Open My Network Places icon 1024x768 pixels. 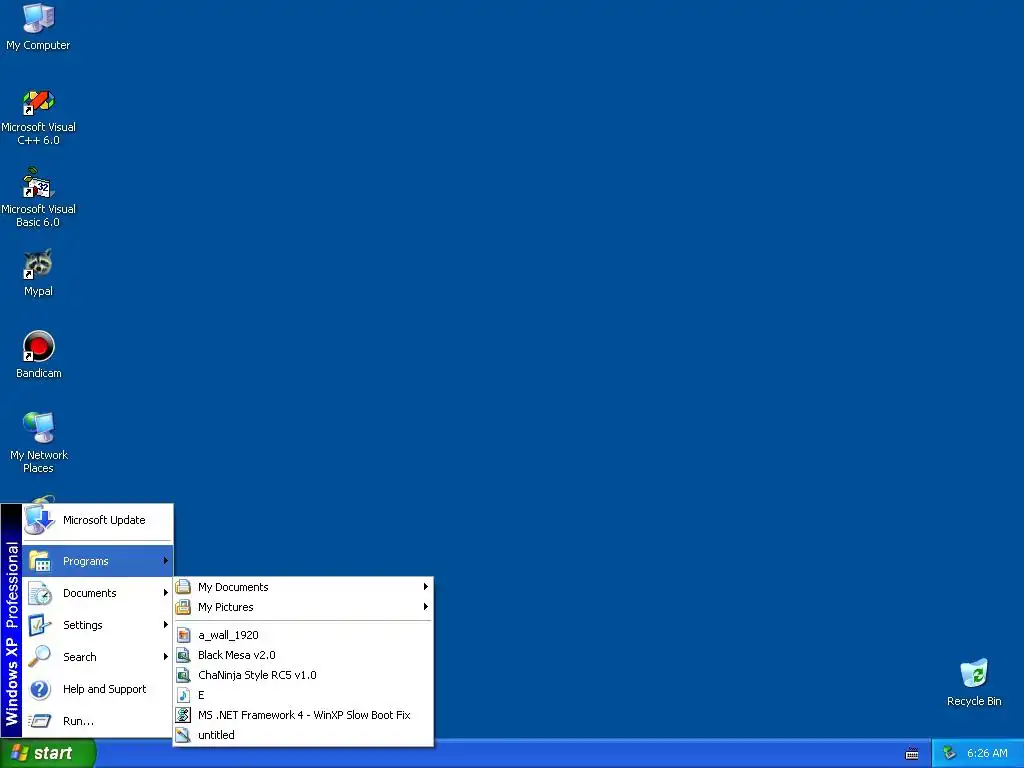[x=38, y=443]
